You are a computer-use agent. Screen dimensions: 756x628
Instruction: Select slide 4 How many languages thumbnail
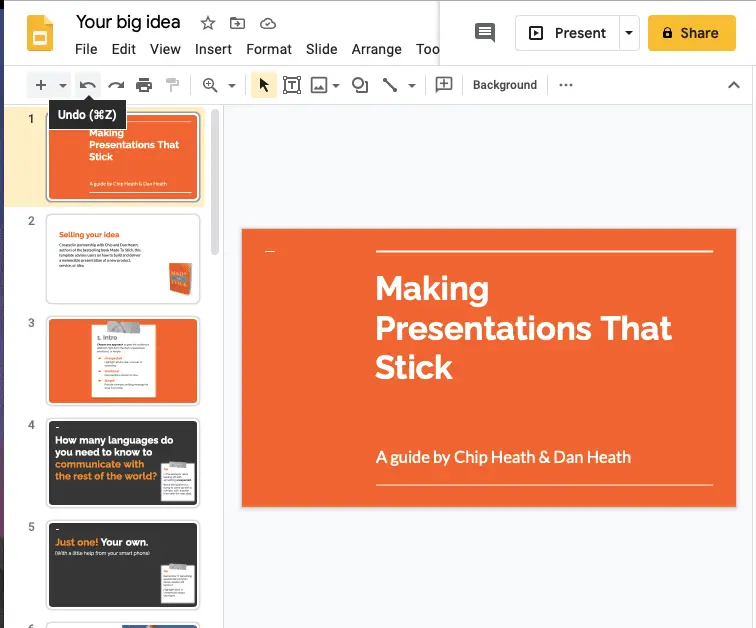click(x=123, y=463)
